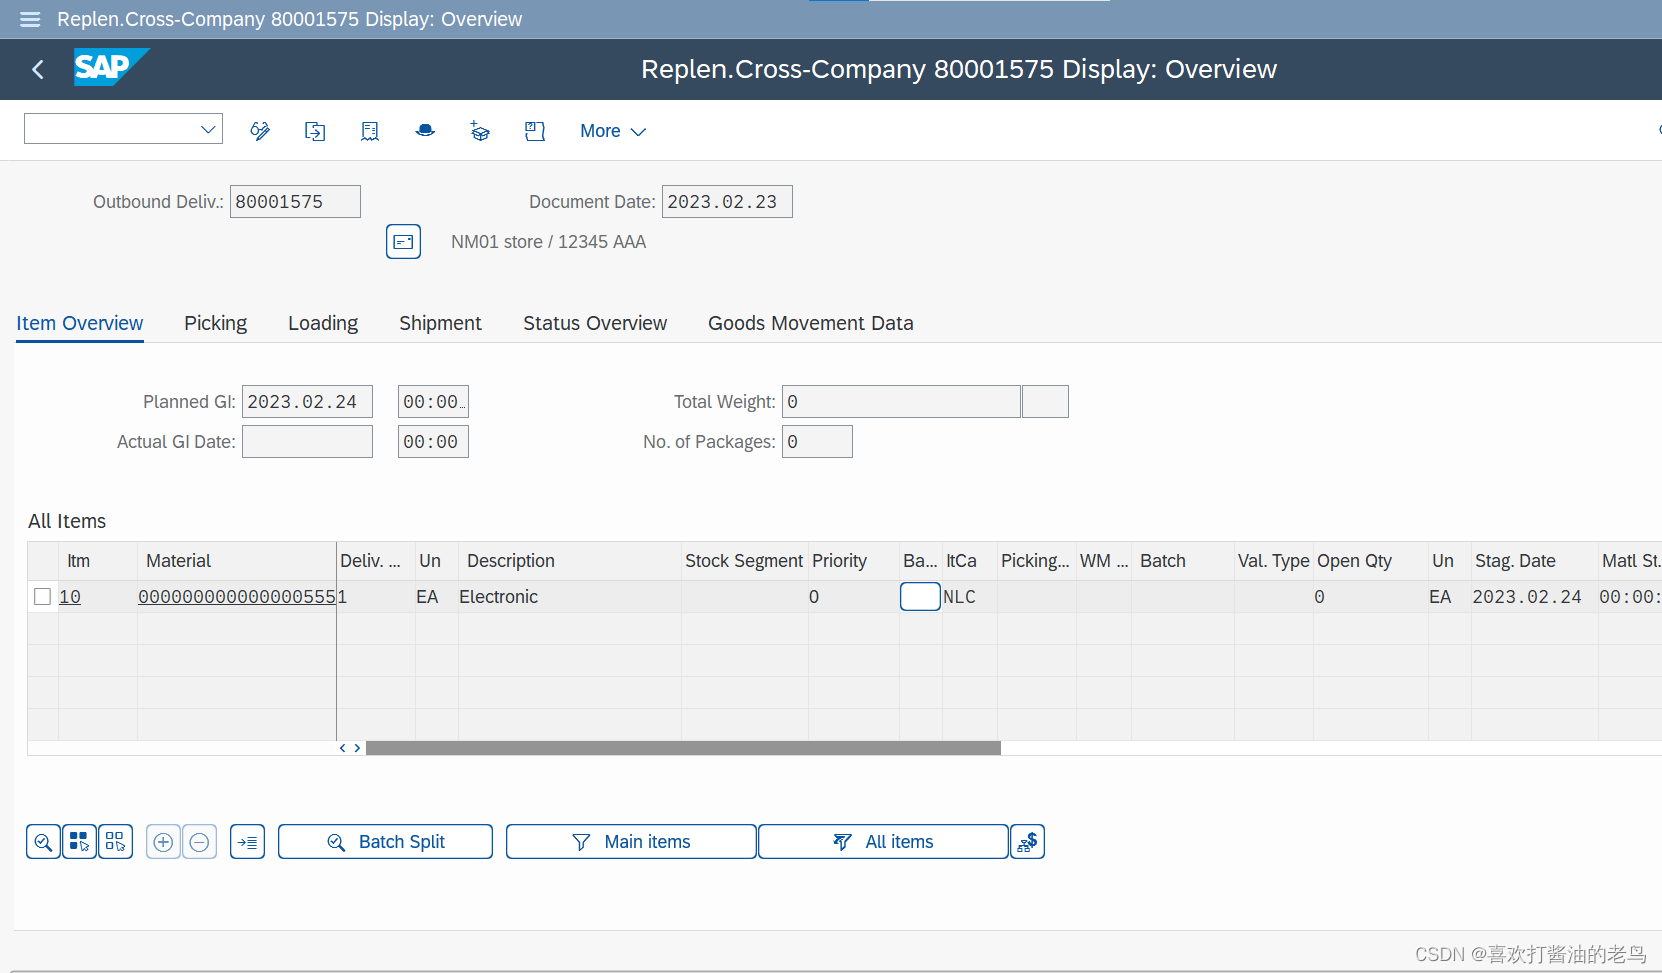Click the Itm column header
Viewport: 1662px width, 973px height.
pyautogui.click(x=97, y=561)
